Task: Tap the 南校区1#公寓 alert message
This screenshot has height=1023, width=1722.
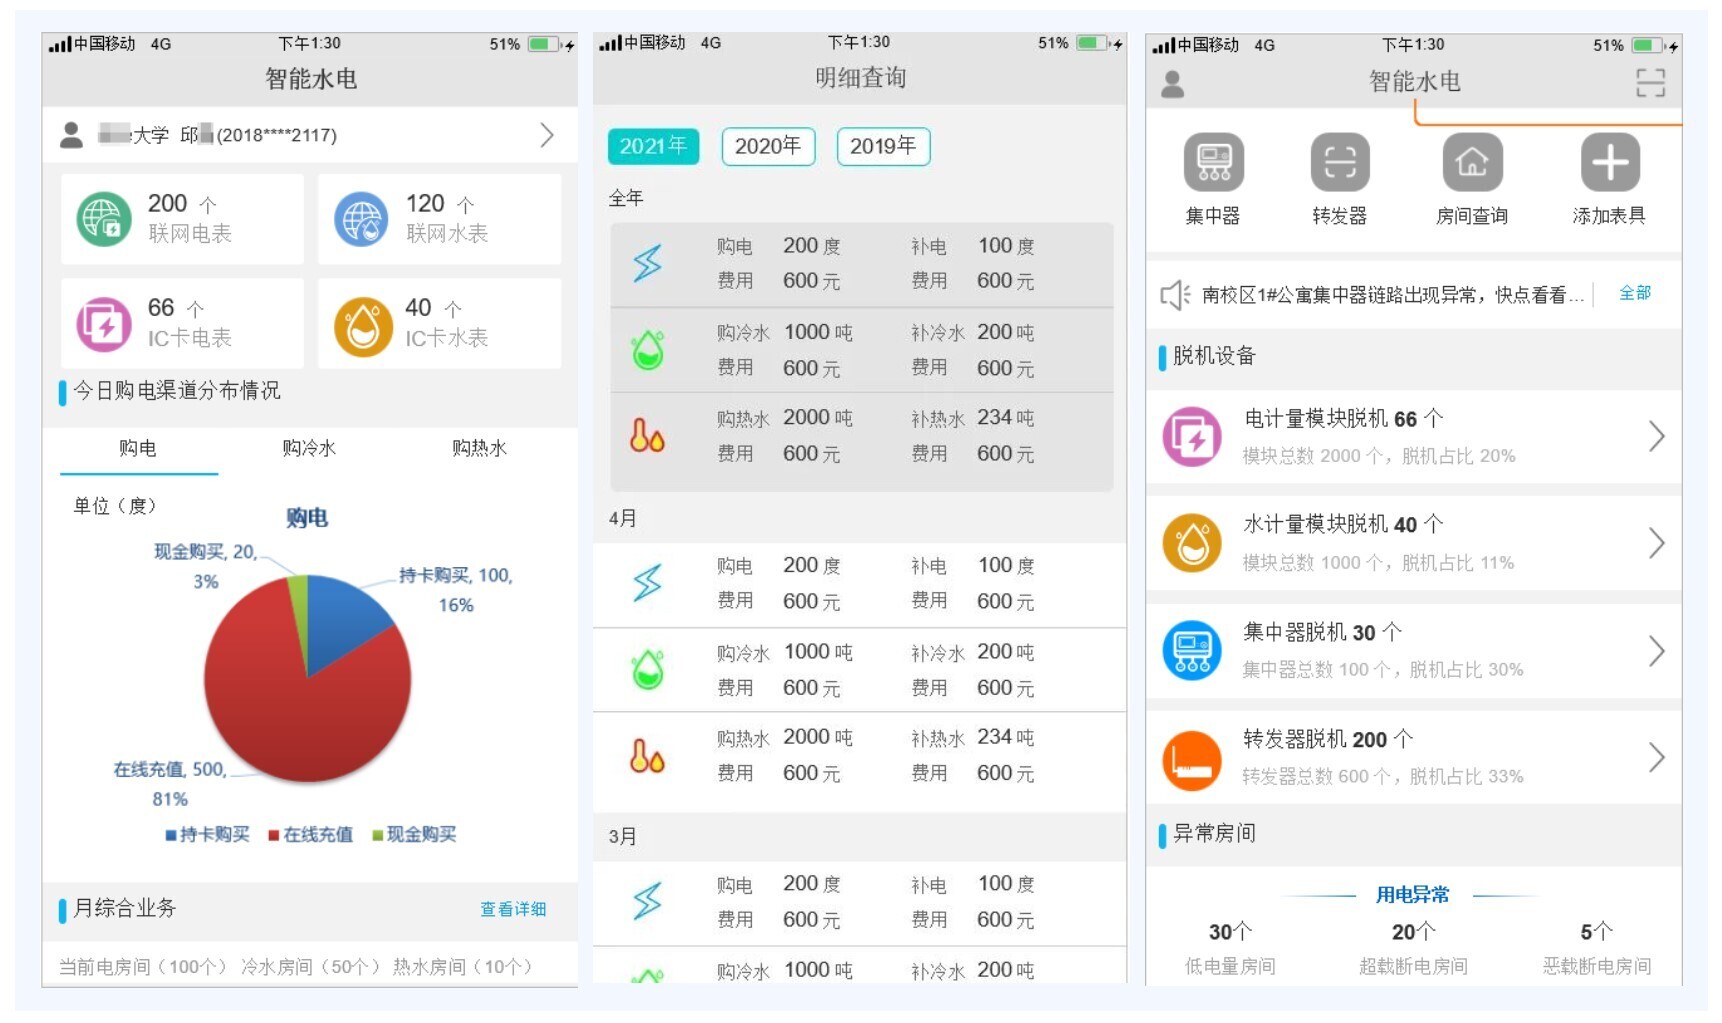Action: point(1390,292)
